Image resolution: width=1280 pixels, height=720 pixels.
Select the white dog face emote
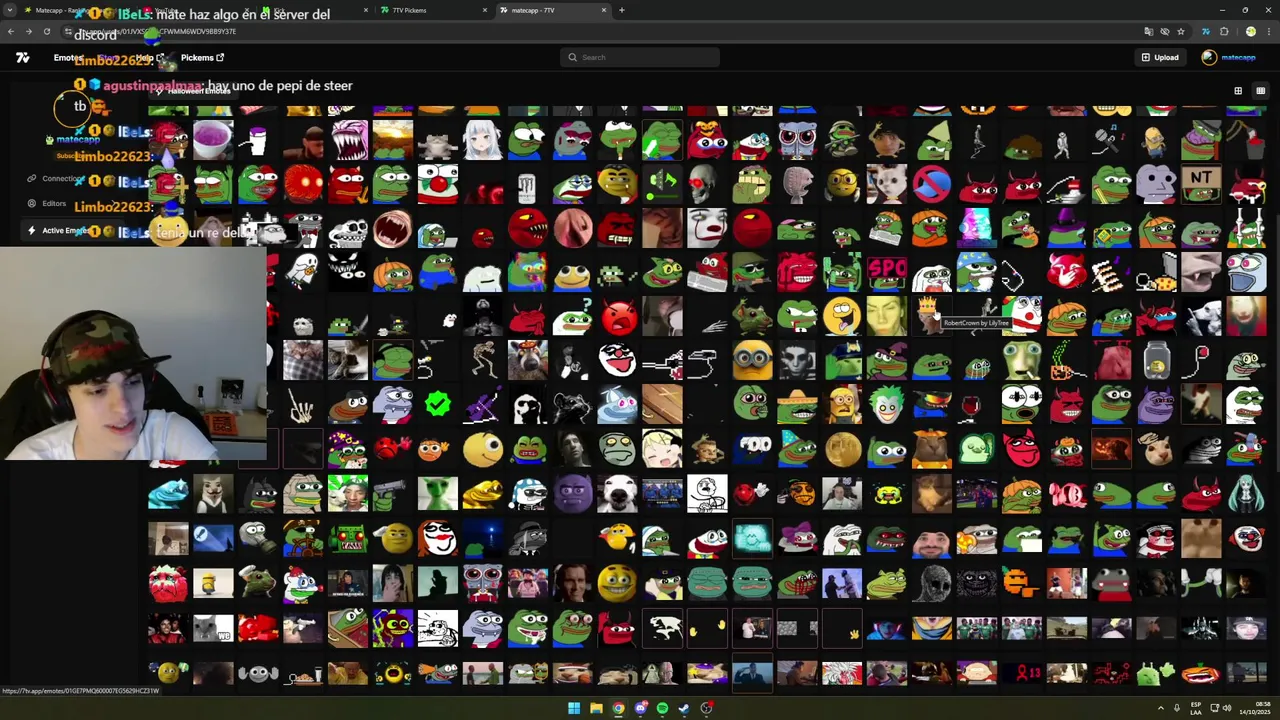click(617, 493)
